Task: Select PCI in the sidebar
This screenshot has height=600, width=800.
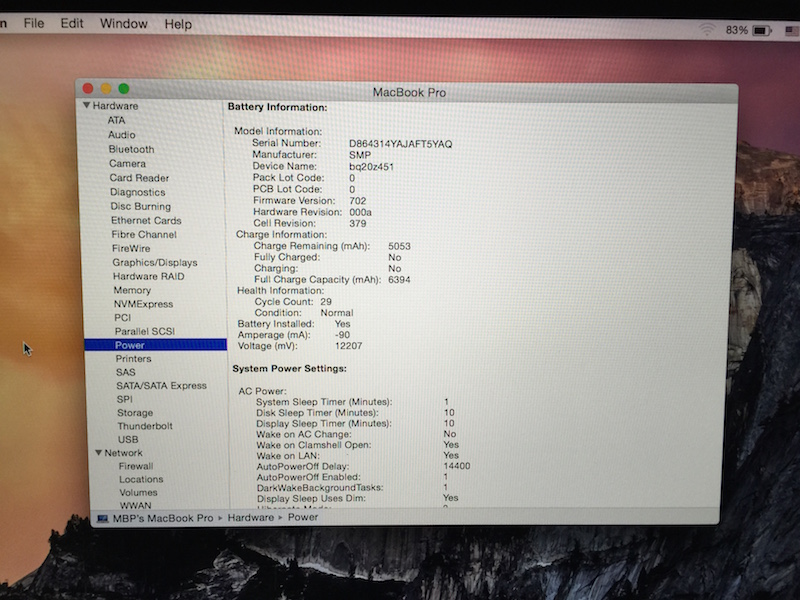Action: pos(122,317)
